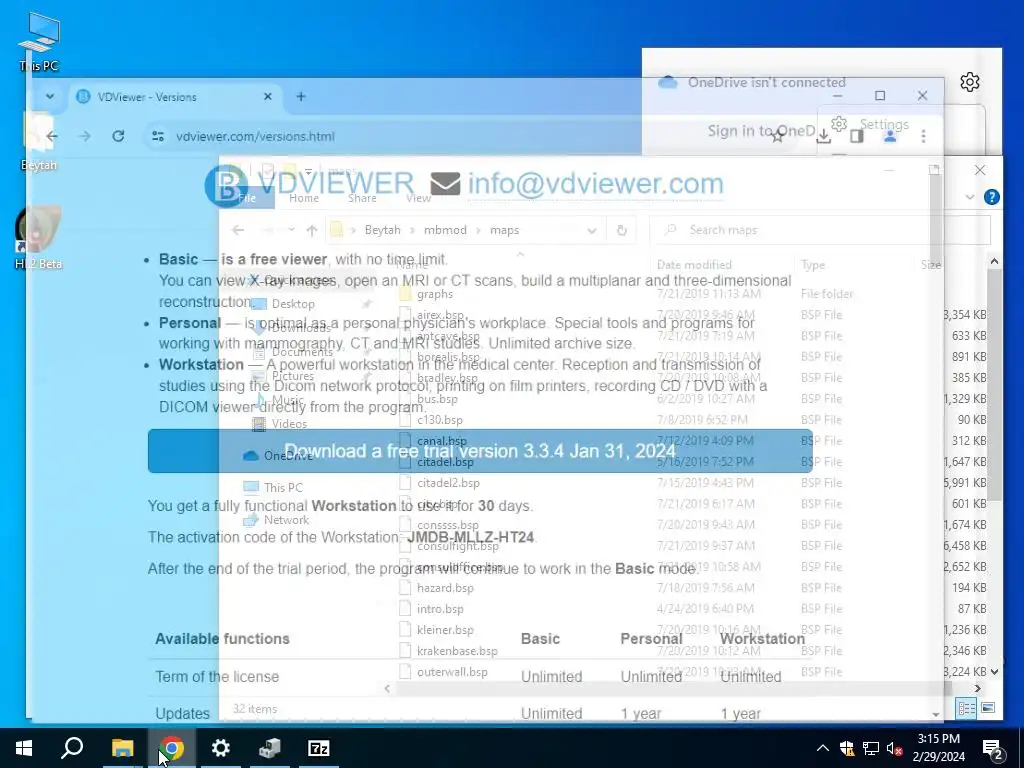Show hidden system tray icons
Image resolution: width=1024 pixels, height=768 pixels.
click(823, 748)
